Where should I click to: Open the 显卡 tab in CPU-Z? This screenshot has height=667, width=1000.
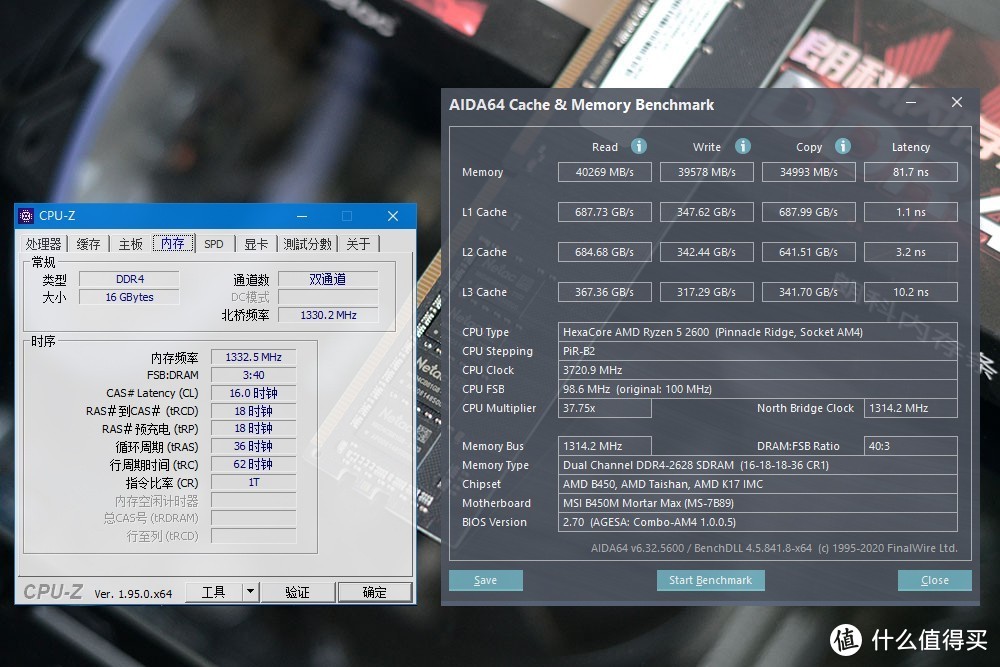256,244
